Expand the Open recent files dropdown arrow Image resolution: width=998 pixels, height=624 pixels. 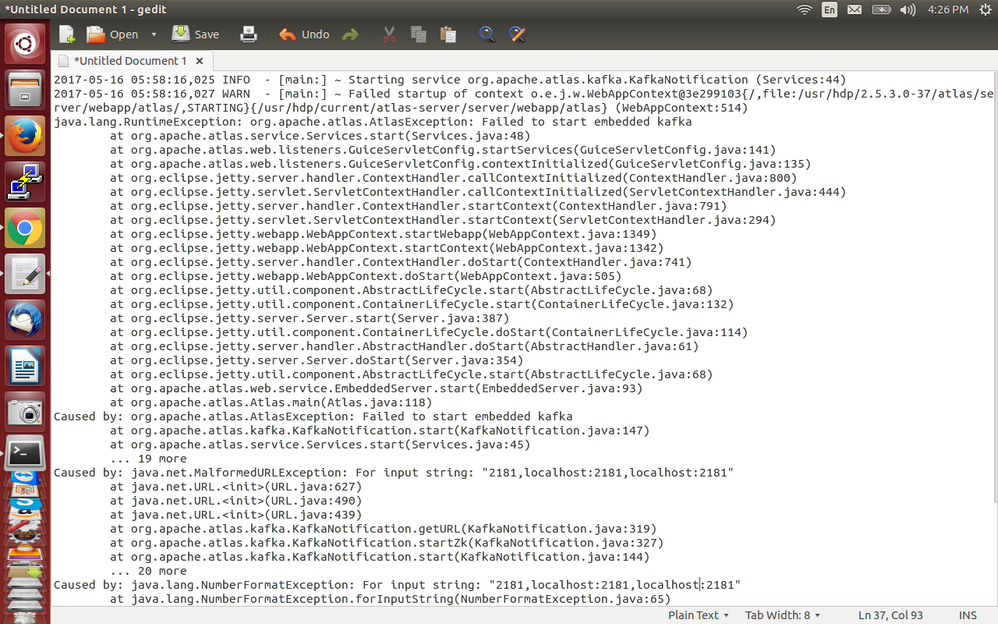pos(153,34)
